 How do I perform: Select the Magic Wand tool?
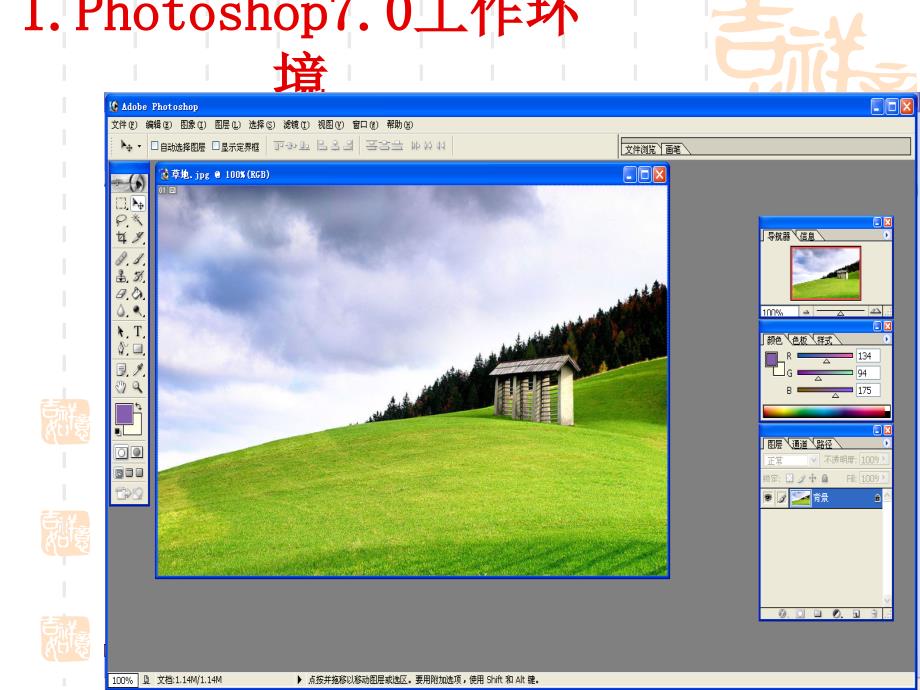tap(138, 221)
